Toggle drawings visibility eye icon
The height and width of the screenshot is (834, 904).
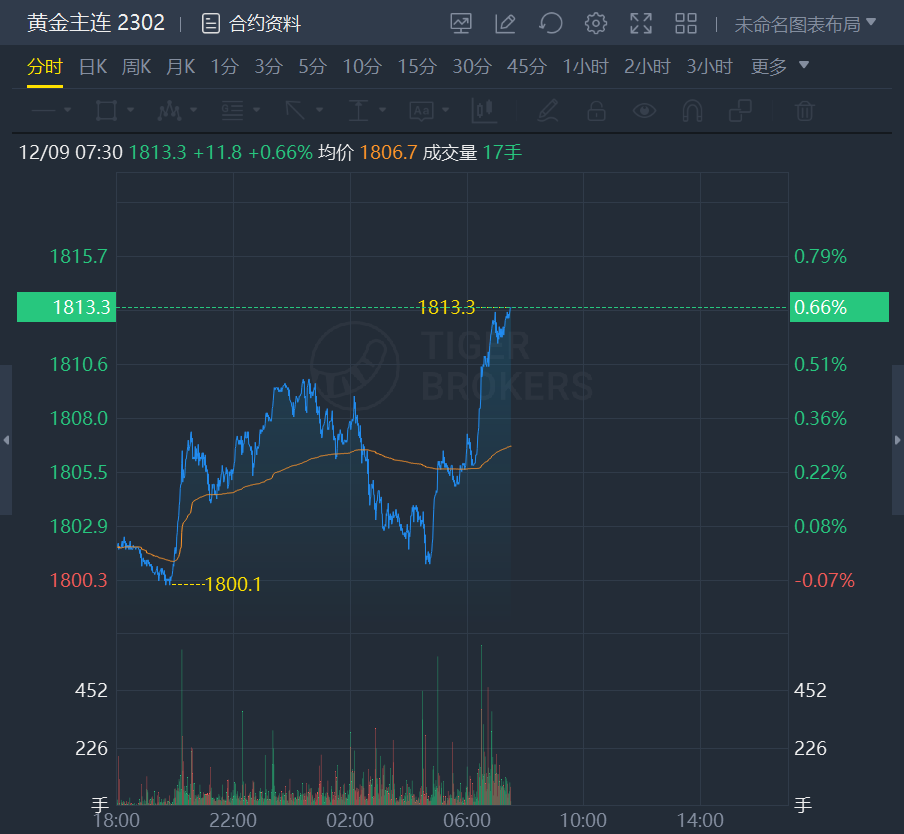[644, 110]
